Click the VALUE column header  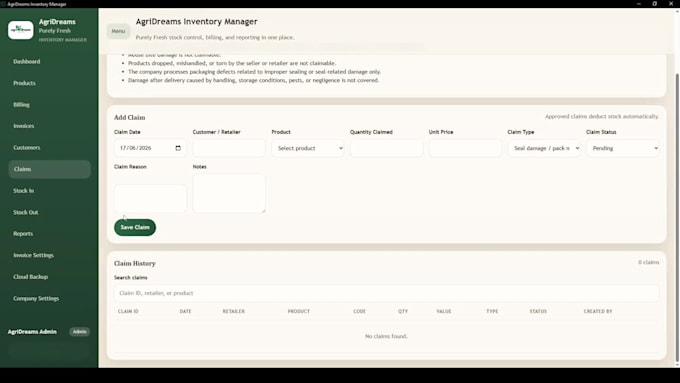pyautogui.click(x=444, y=311)
